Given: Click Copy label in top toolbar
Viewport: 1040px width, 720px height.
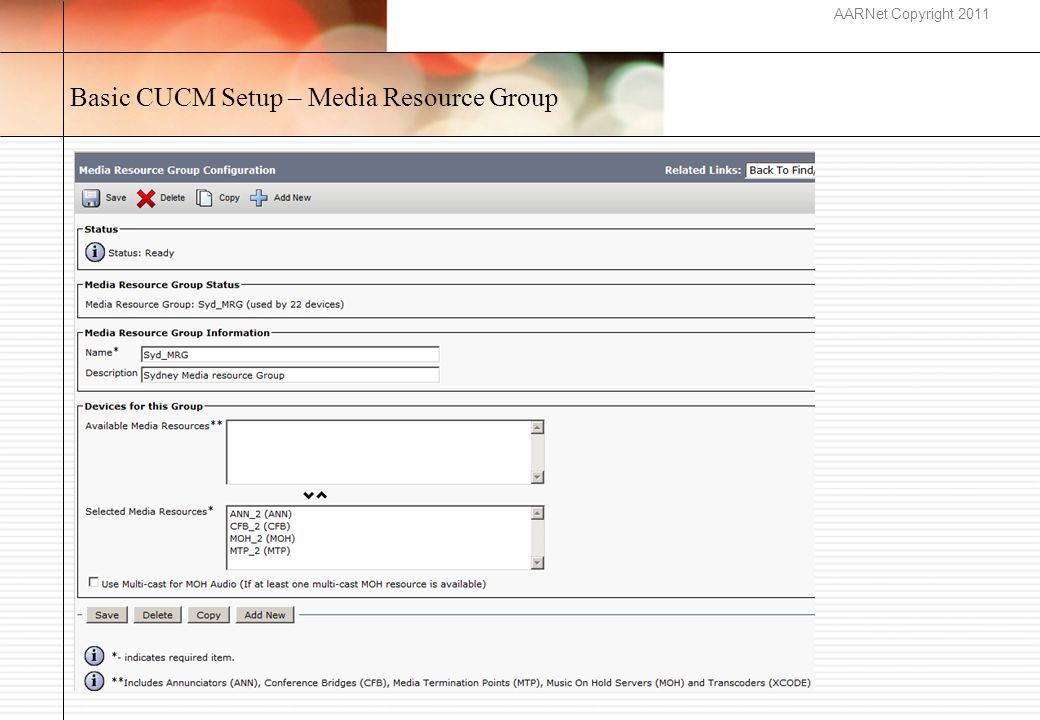Looking at the screenshot, I should tap(229, 198).
